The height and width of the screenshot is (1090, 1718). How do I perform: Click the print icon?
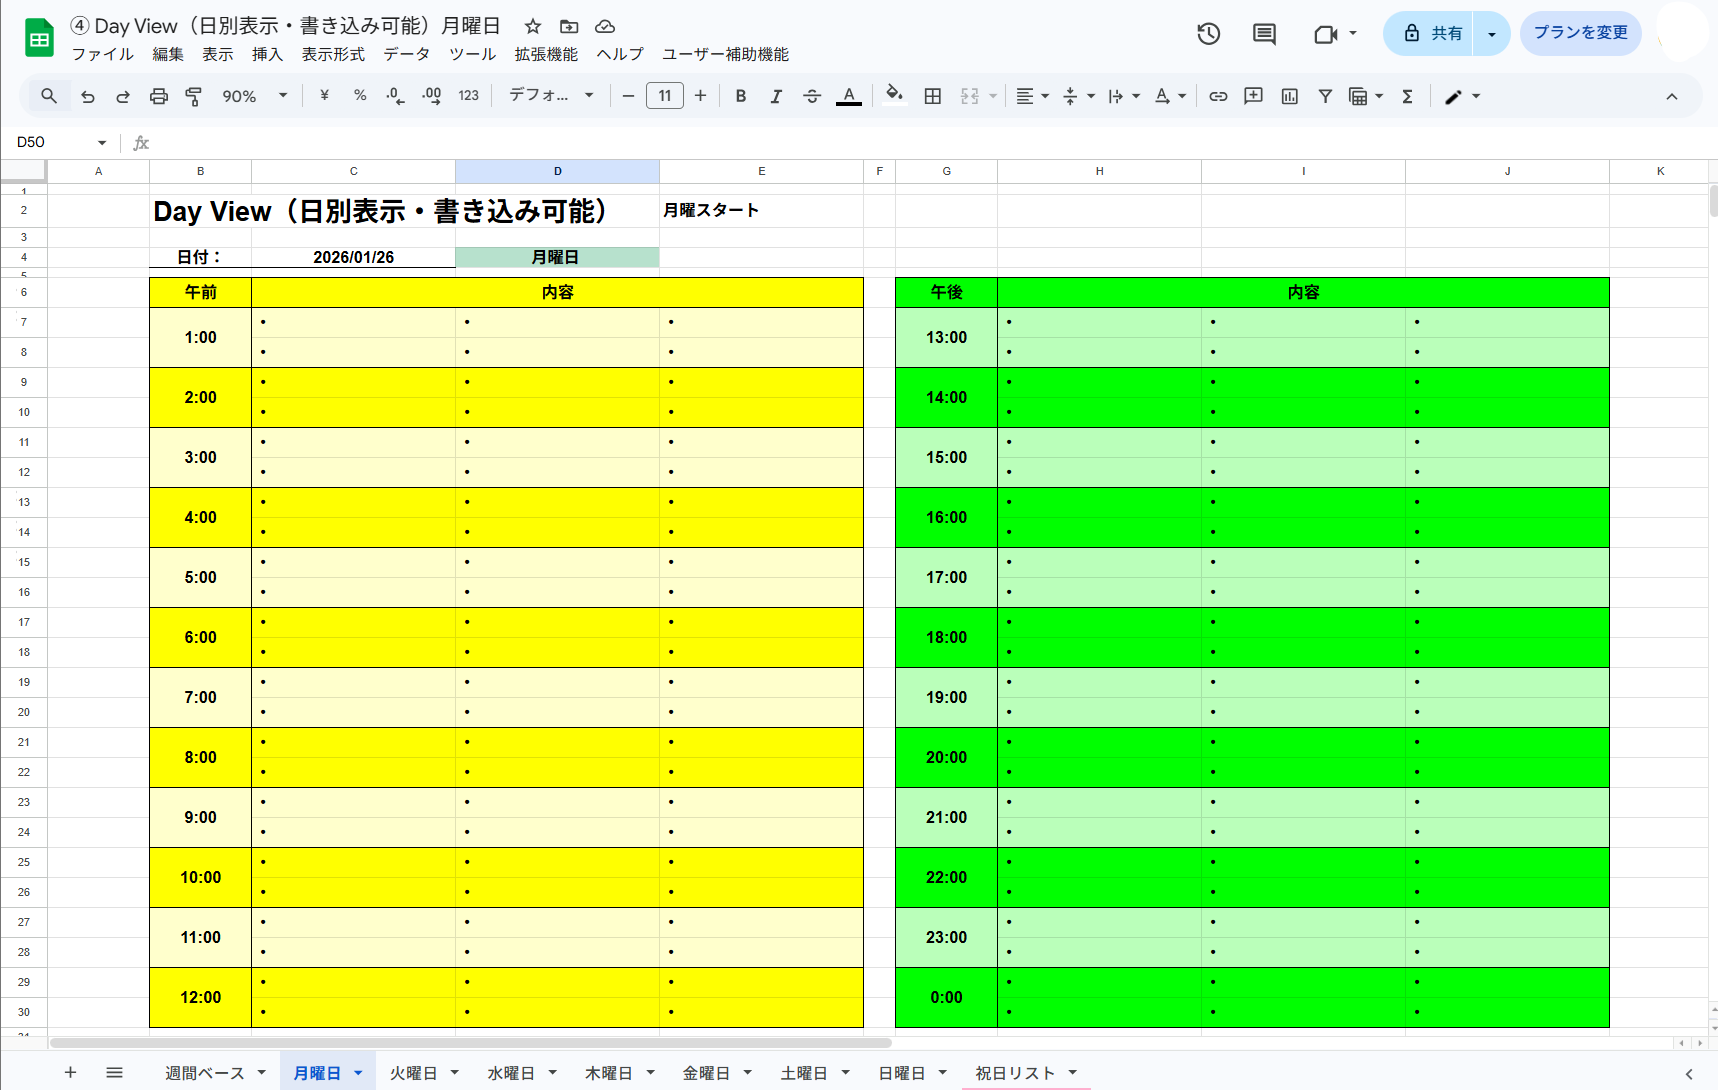click(x=159, y=96)
